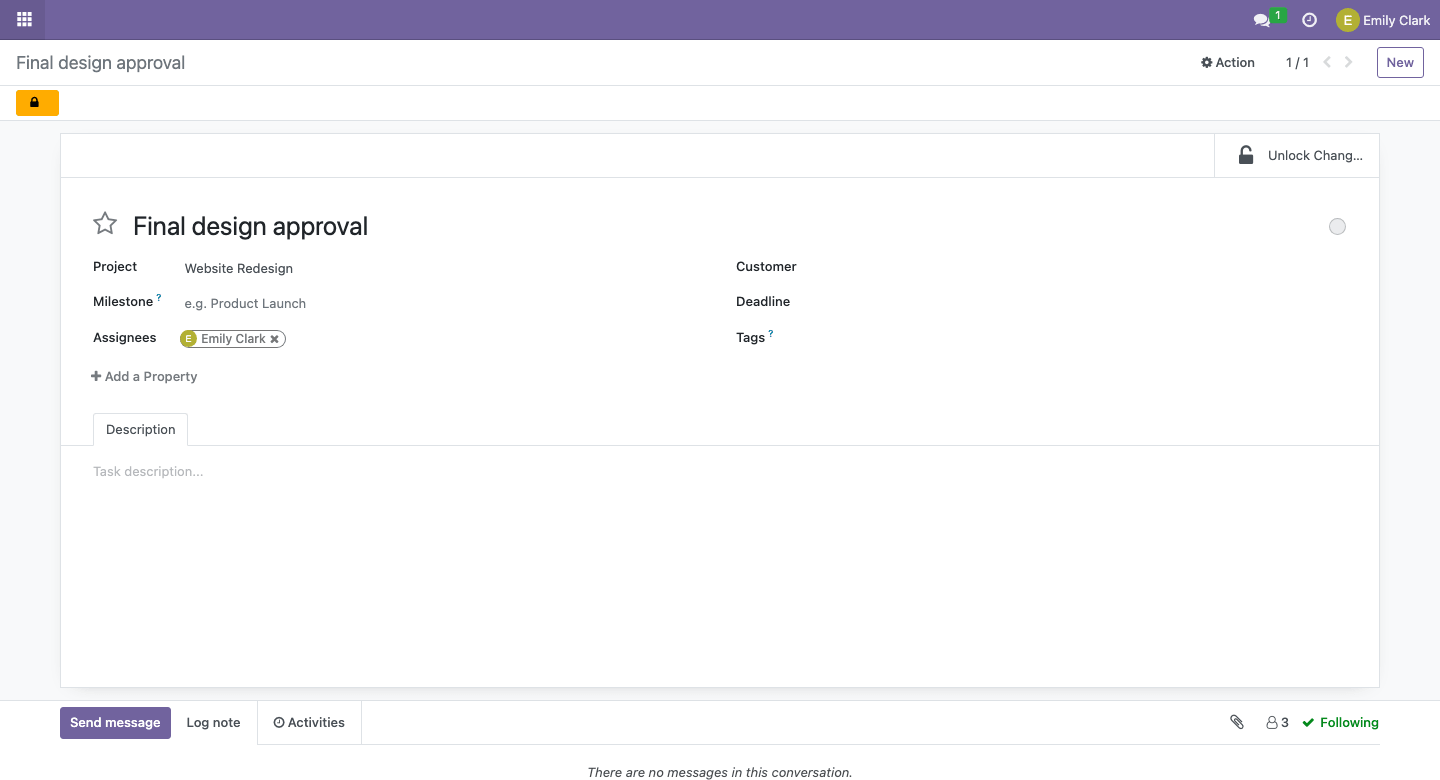Click the 1 / 1 pager counter

point(1297,62)
